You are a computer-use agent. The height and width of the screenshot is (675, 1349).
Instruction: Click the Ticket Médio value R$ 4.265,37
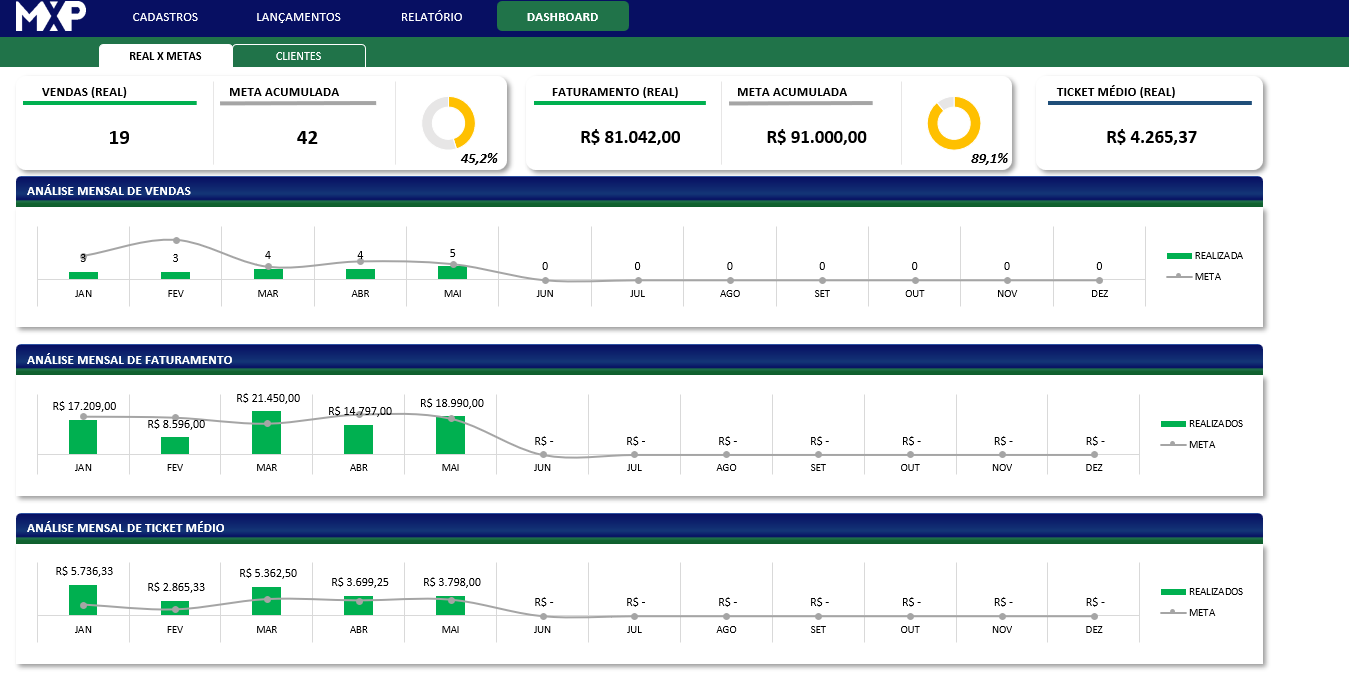(x=1151, y=137)
